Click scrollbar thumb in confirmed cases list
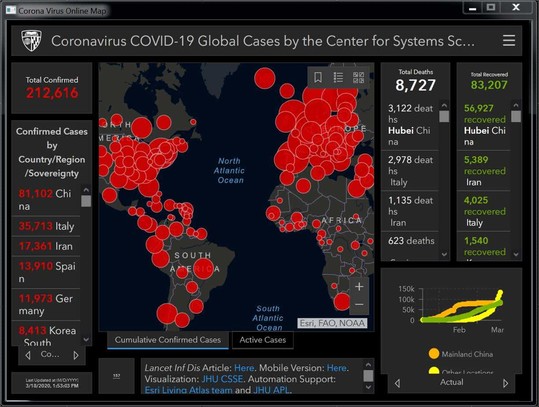Viewport: 539px width, 407px height. tap(86, 201)
